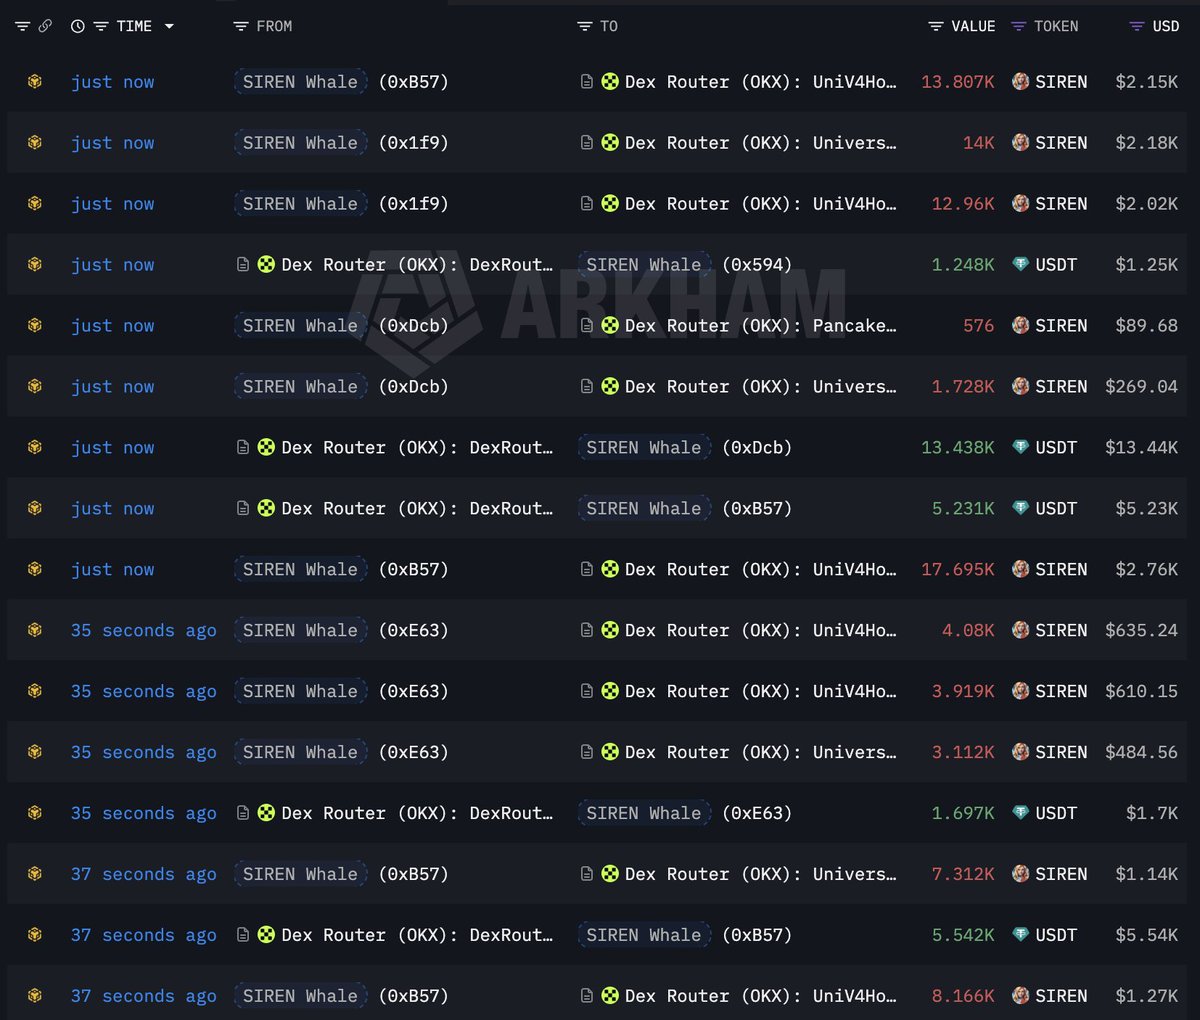
Task: Open the transaction hash filter icon in header
Action: [x=22, y=26]
